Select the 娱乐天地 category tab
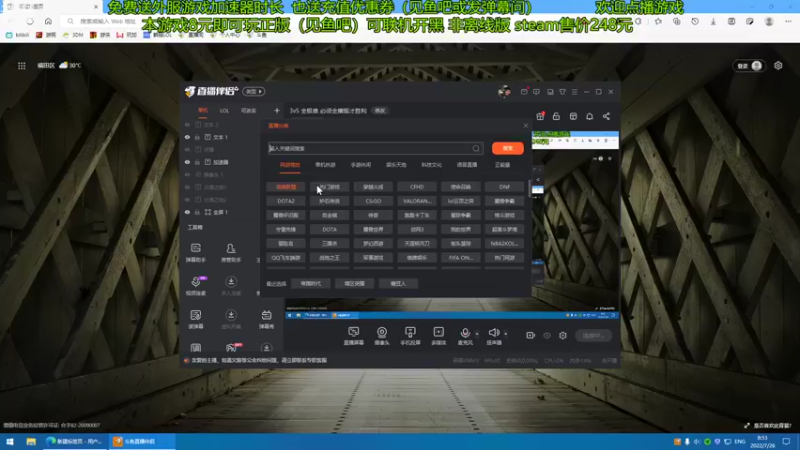800x450 pixels. tap(396, 165)
